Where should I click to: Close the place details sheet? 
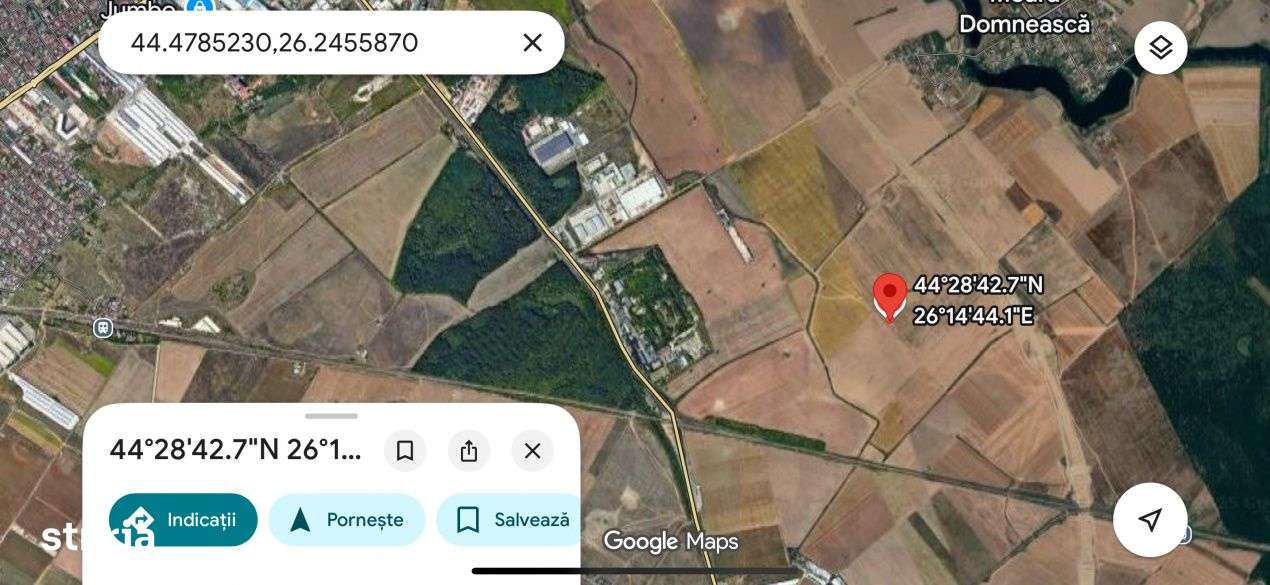(532, 451)
